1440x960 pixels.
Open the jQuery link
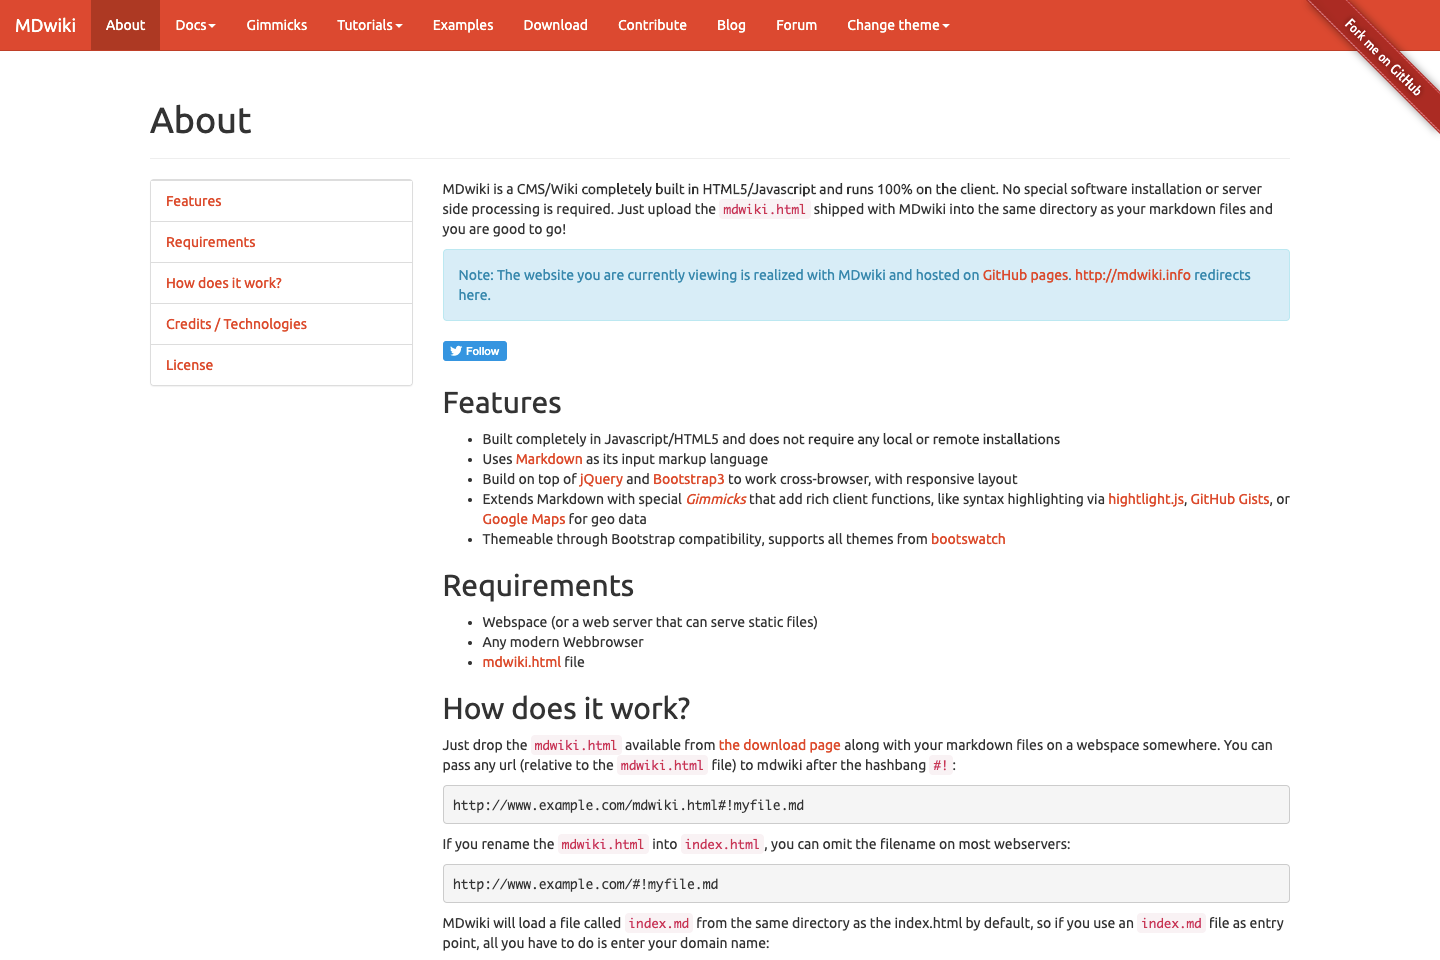[601, 479]
